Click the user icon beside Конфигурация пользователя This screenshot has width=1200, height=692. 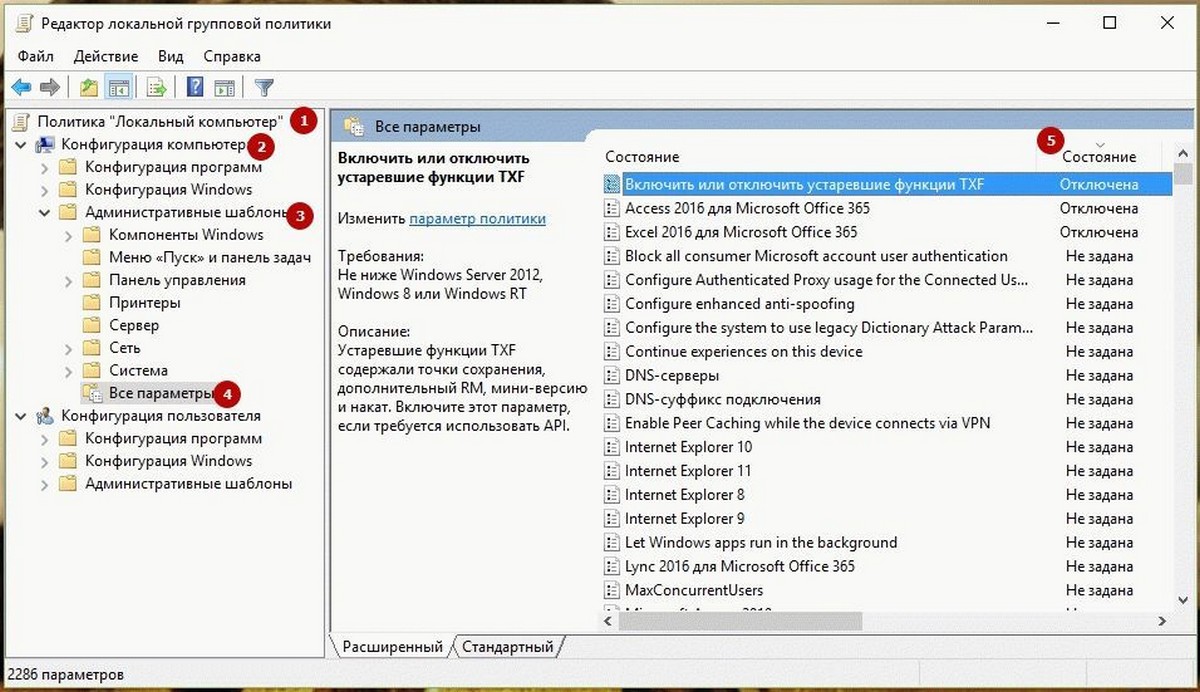click(45, 416)
